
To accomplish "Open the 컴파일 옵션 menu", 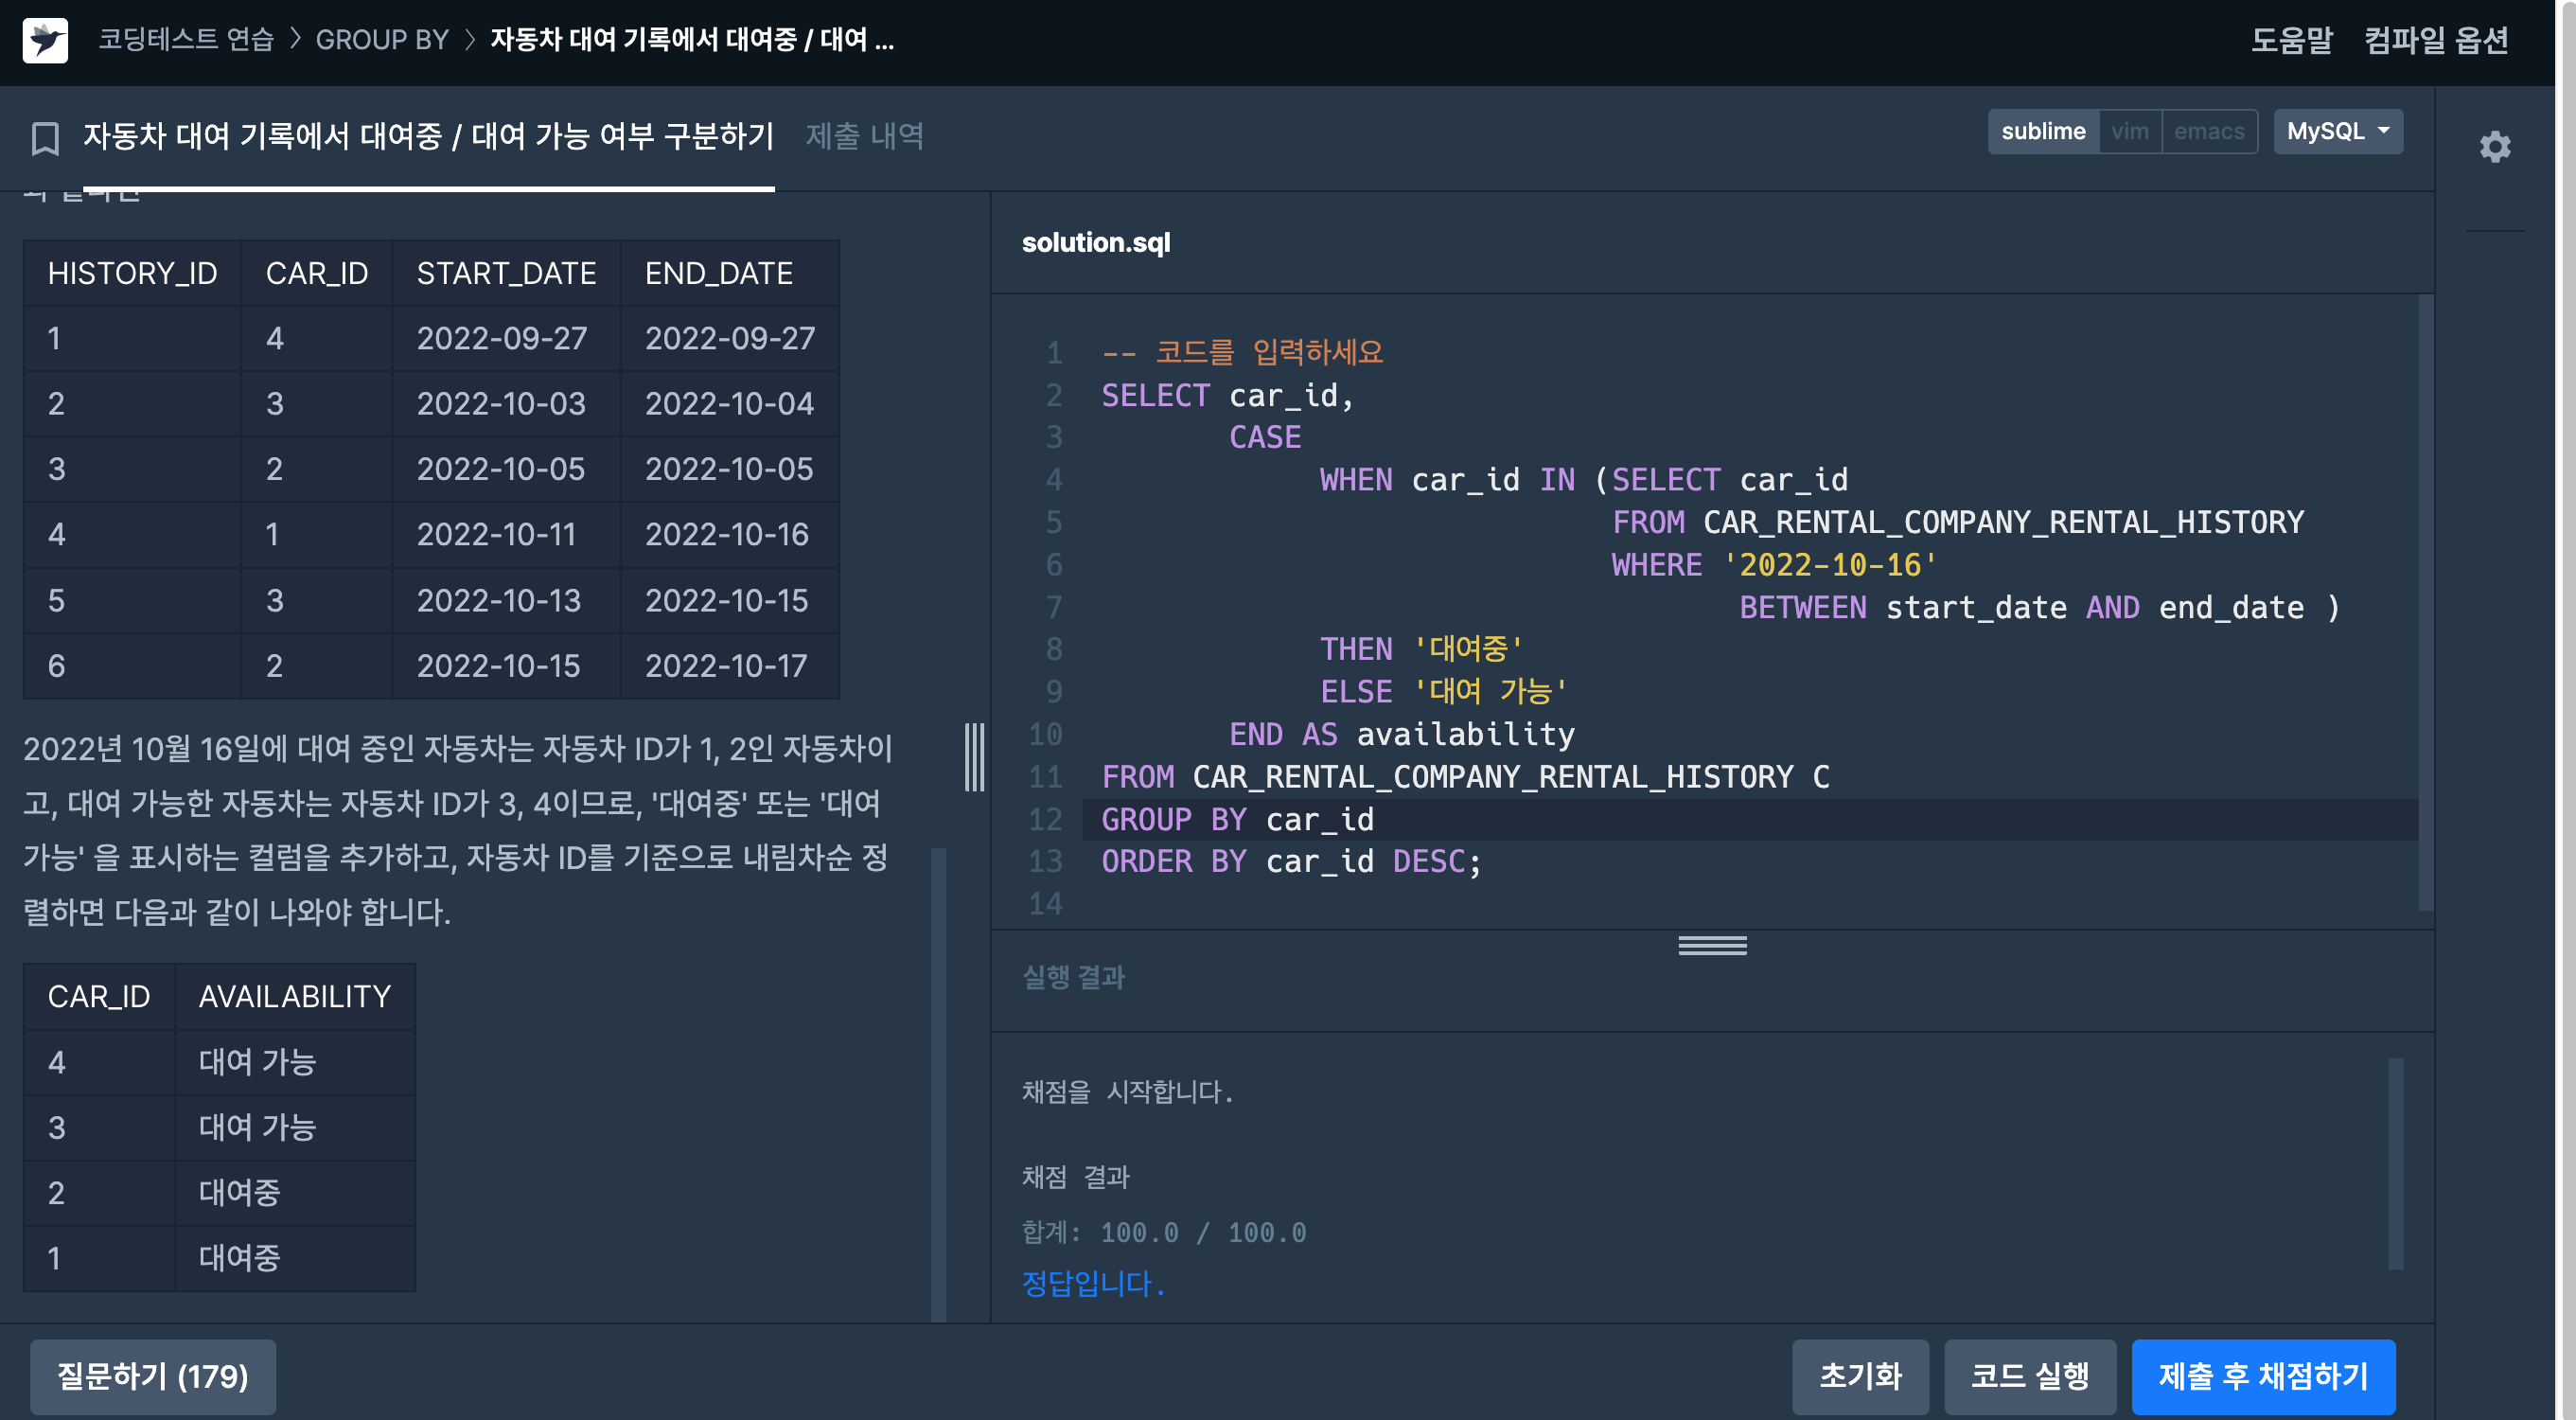I will pyautogui.click(x=2436, y=40).
